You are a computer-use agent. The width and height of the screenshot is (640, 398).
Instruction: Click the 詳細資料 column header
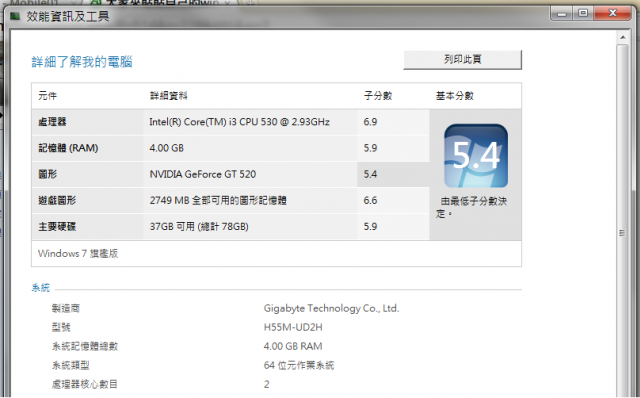pos(168,96)
